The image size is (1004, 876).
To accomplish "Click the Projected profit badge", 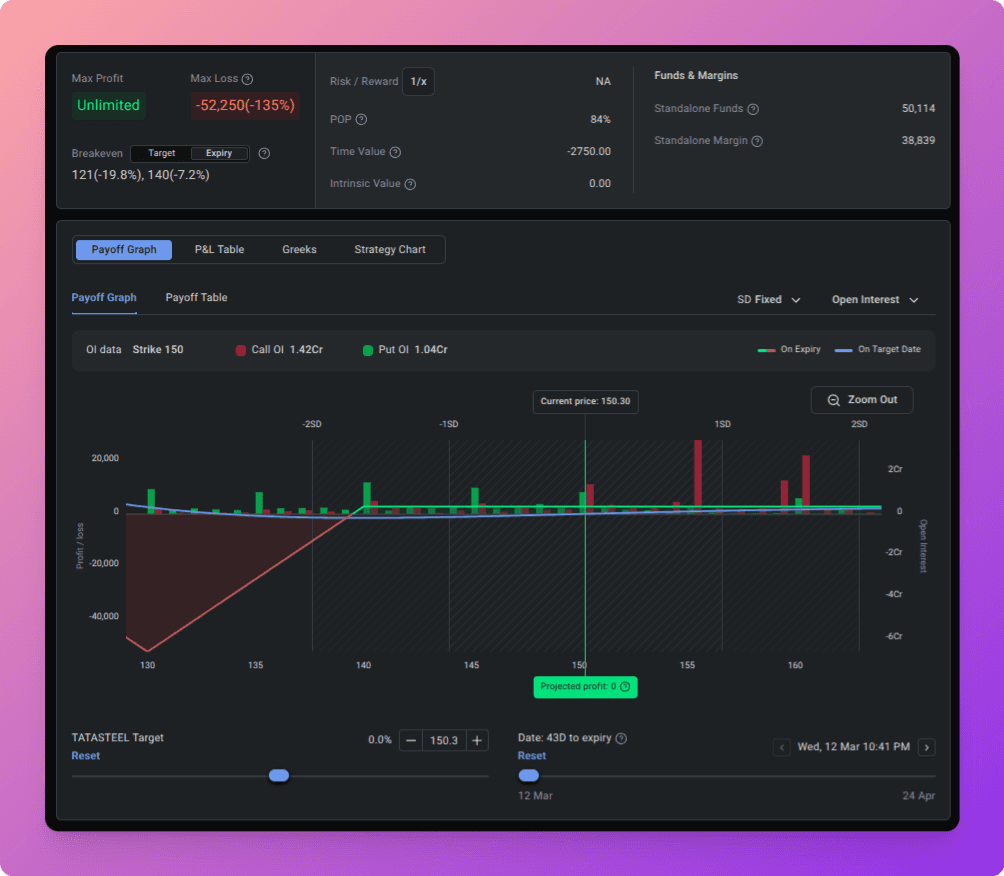I will pos(585,687).
